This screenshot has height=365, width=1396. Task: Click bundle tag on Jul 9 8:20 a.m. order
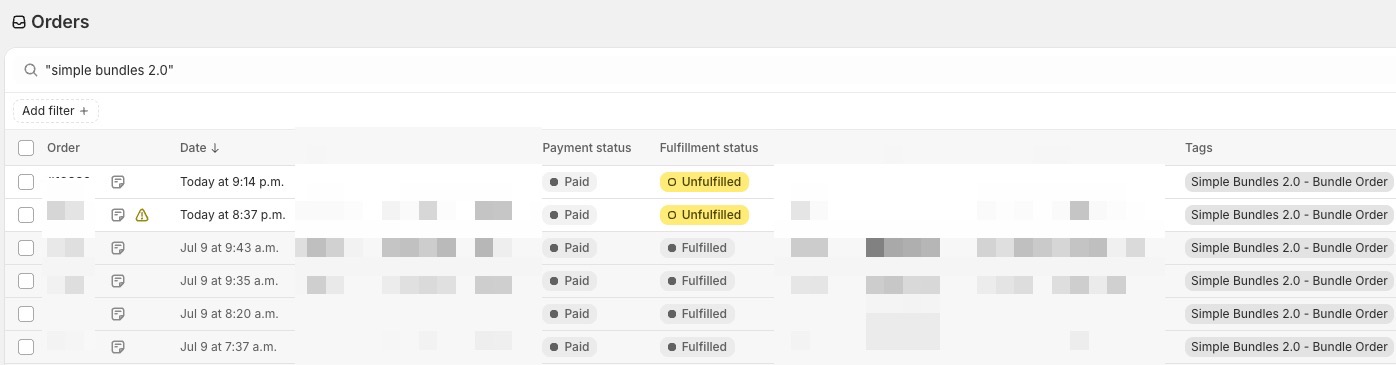[1289, 314]
